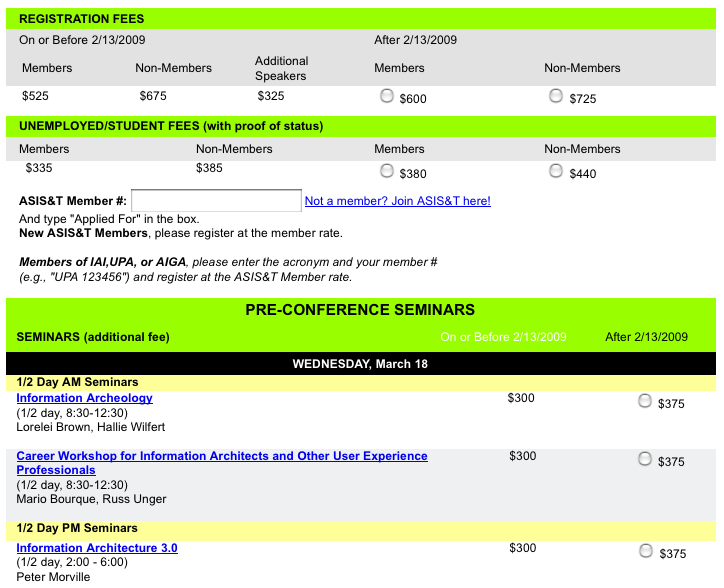Click the 'PRE-CONFERENCE SEMINARS' heading
Screen dimensions: 724x588
pos(360,310)
